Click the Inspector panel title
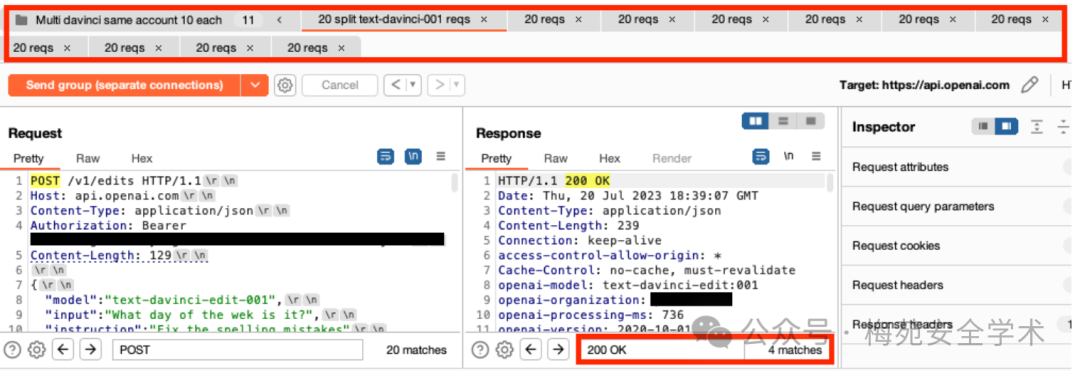This screenshot has height=376, width=1080. tap(884, 127)
